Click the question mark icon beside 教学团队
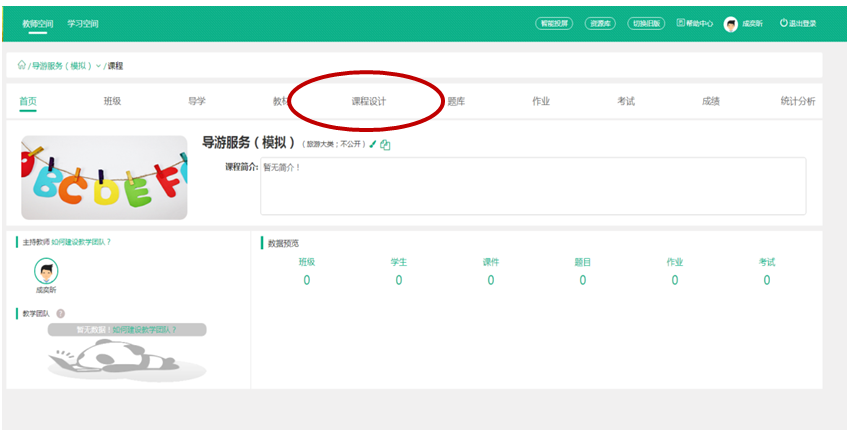The image size is (849, 435). tap(61, 314)
